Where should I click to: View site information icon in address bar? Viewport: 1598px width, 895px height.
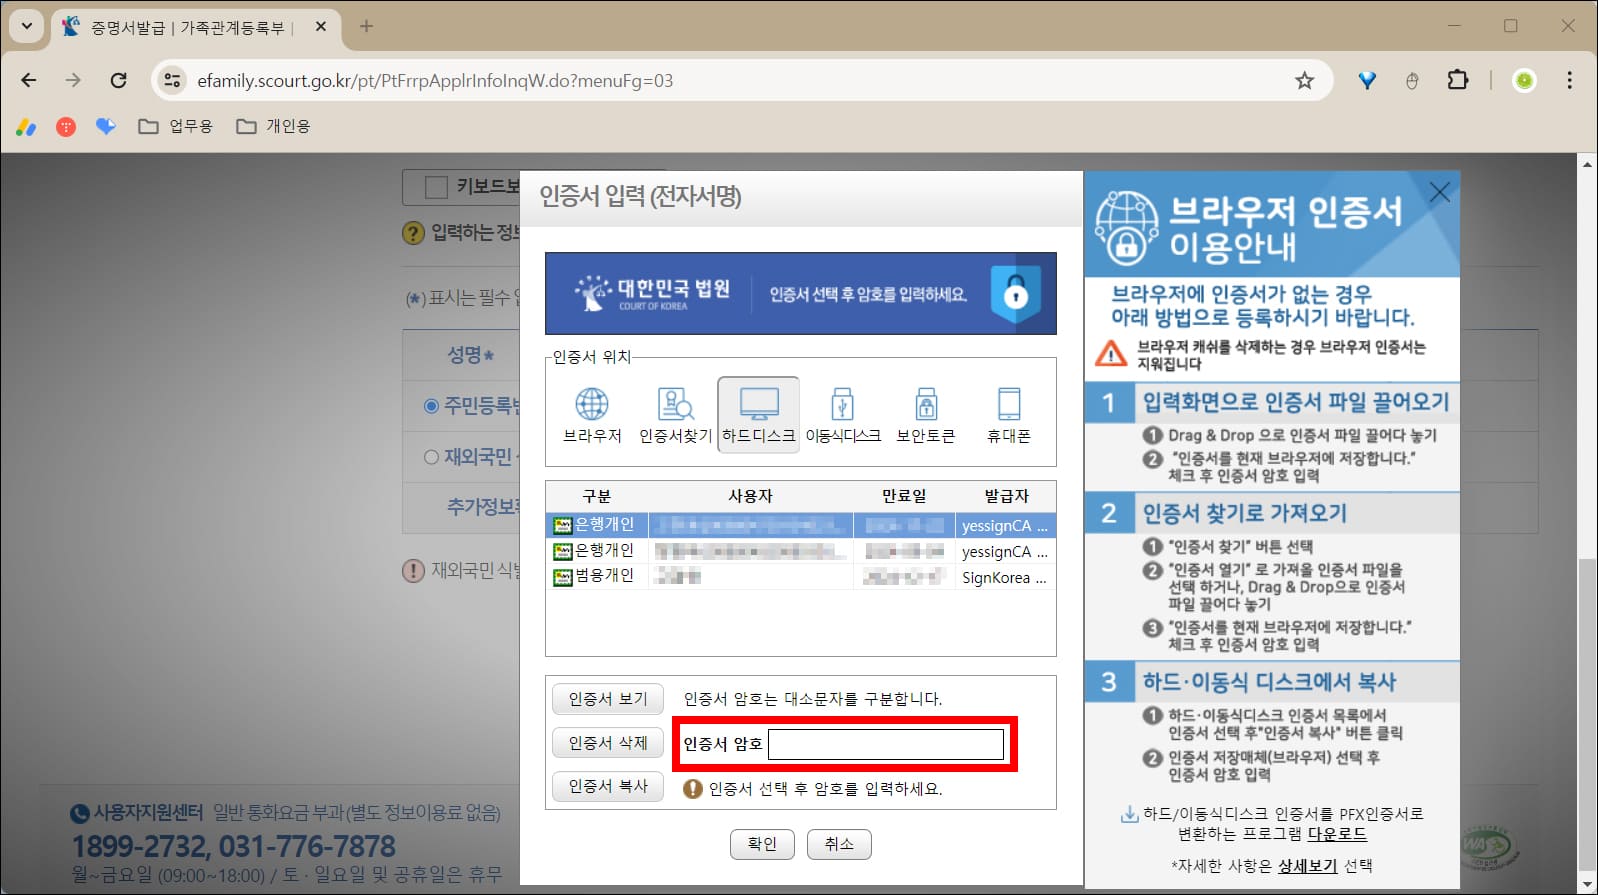click(x=172, y=80)
